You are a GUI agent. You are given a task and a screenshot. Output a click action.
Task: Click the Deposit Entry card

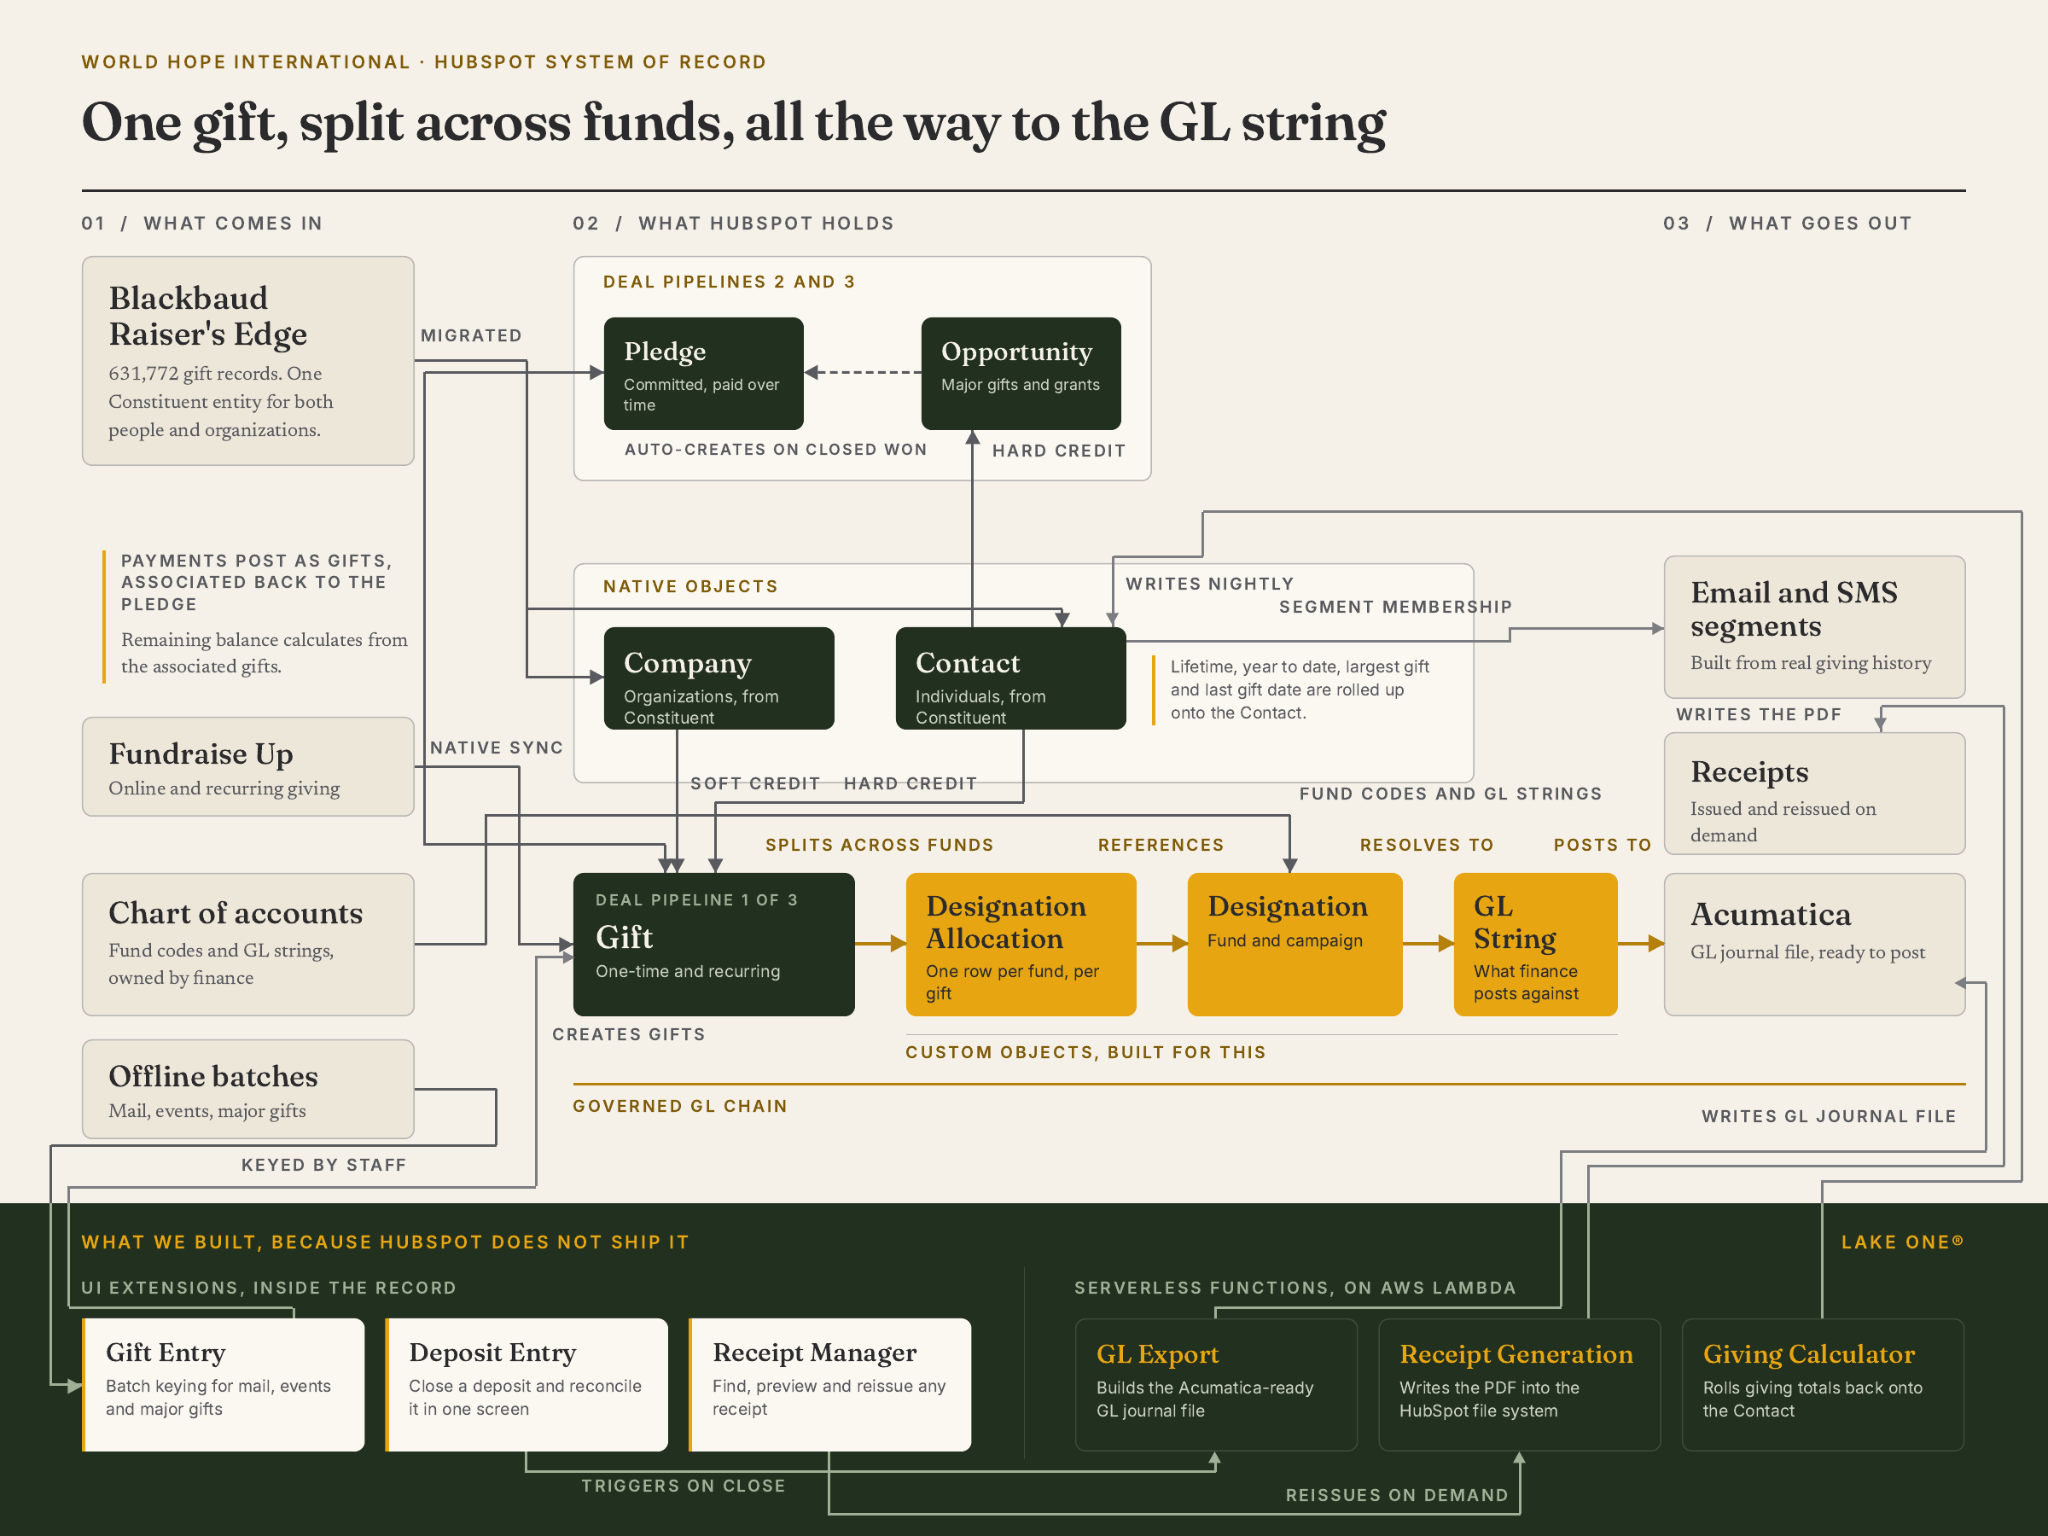(x=526, y=1384)
